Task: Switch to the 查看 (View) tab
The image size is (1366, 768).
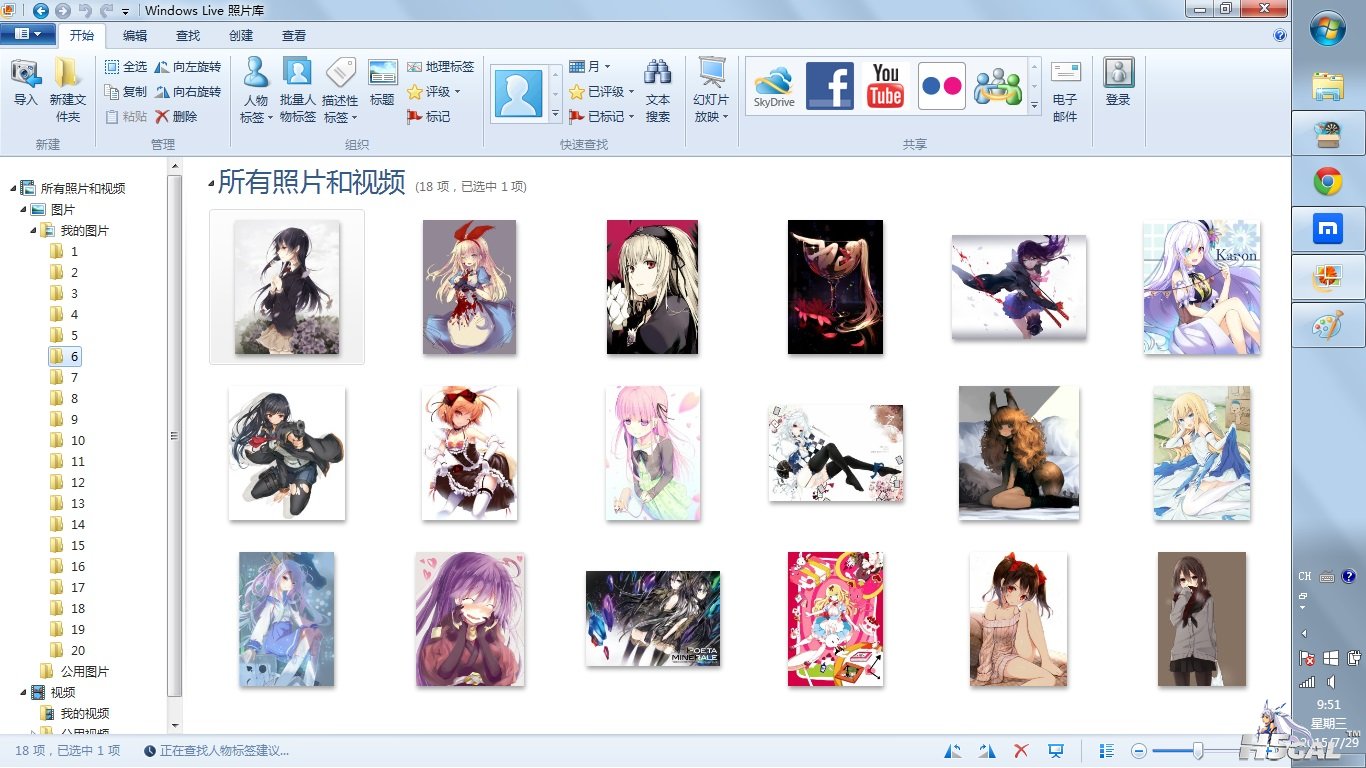Action: 294,36
